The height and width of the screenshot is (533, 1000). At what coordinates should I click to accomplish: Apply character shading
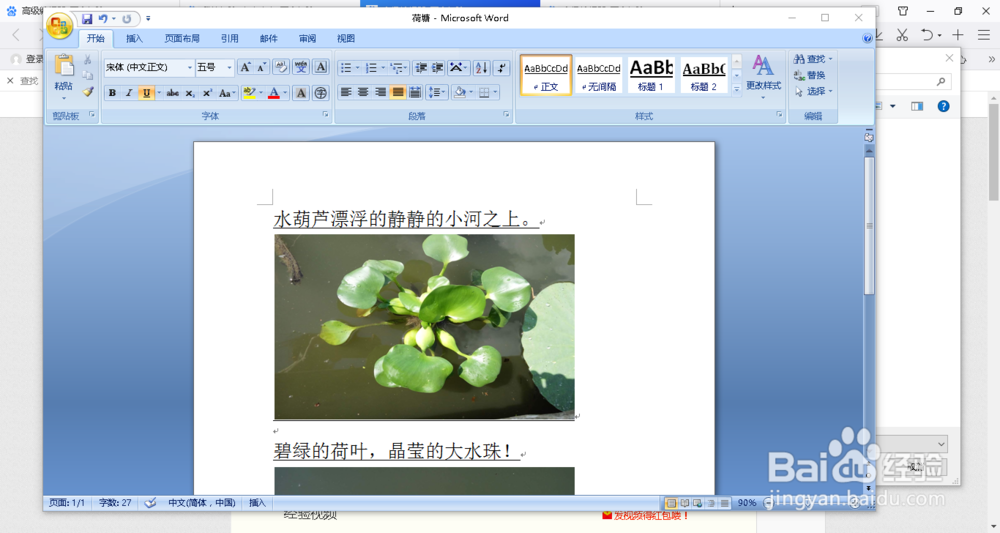point(301,93)
